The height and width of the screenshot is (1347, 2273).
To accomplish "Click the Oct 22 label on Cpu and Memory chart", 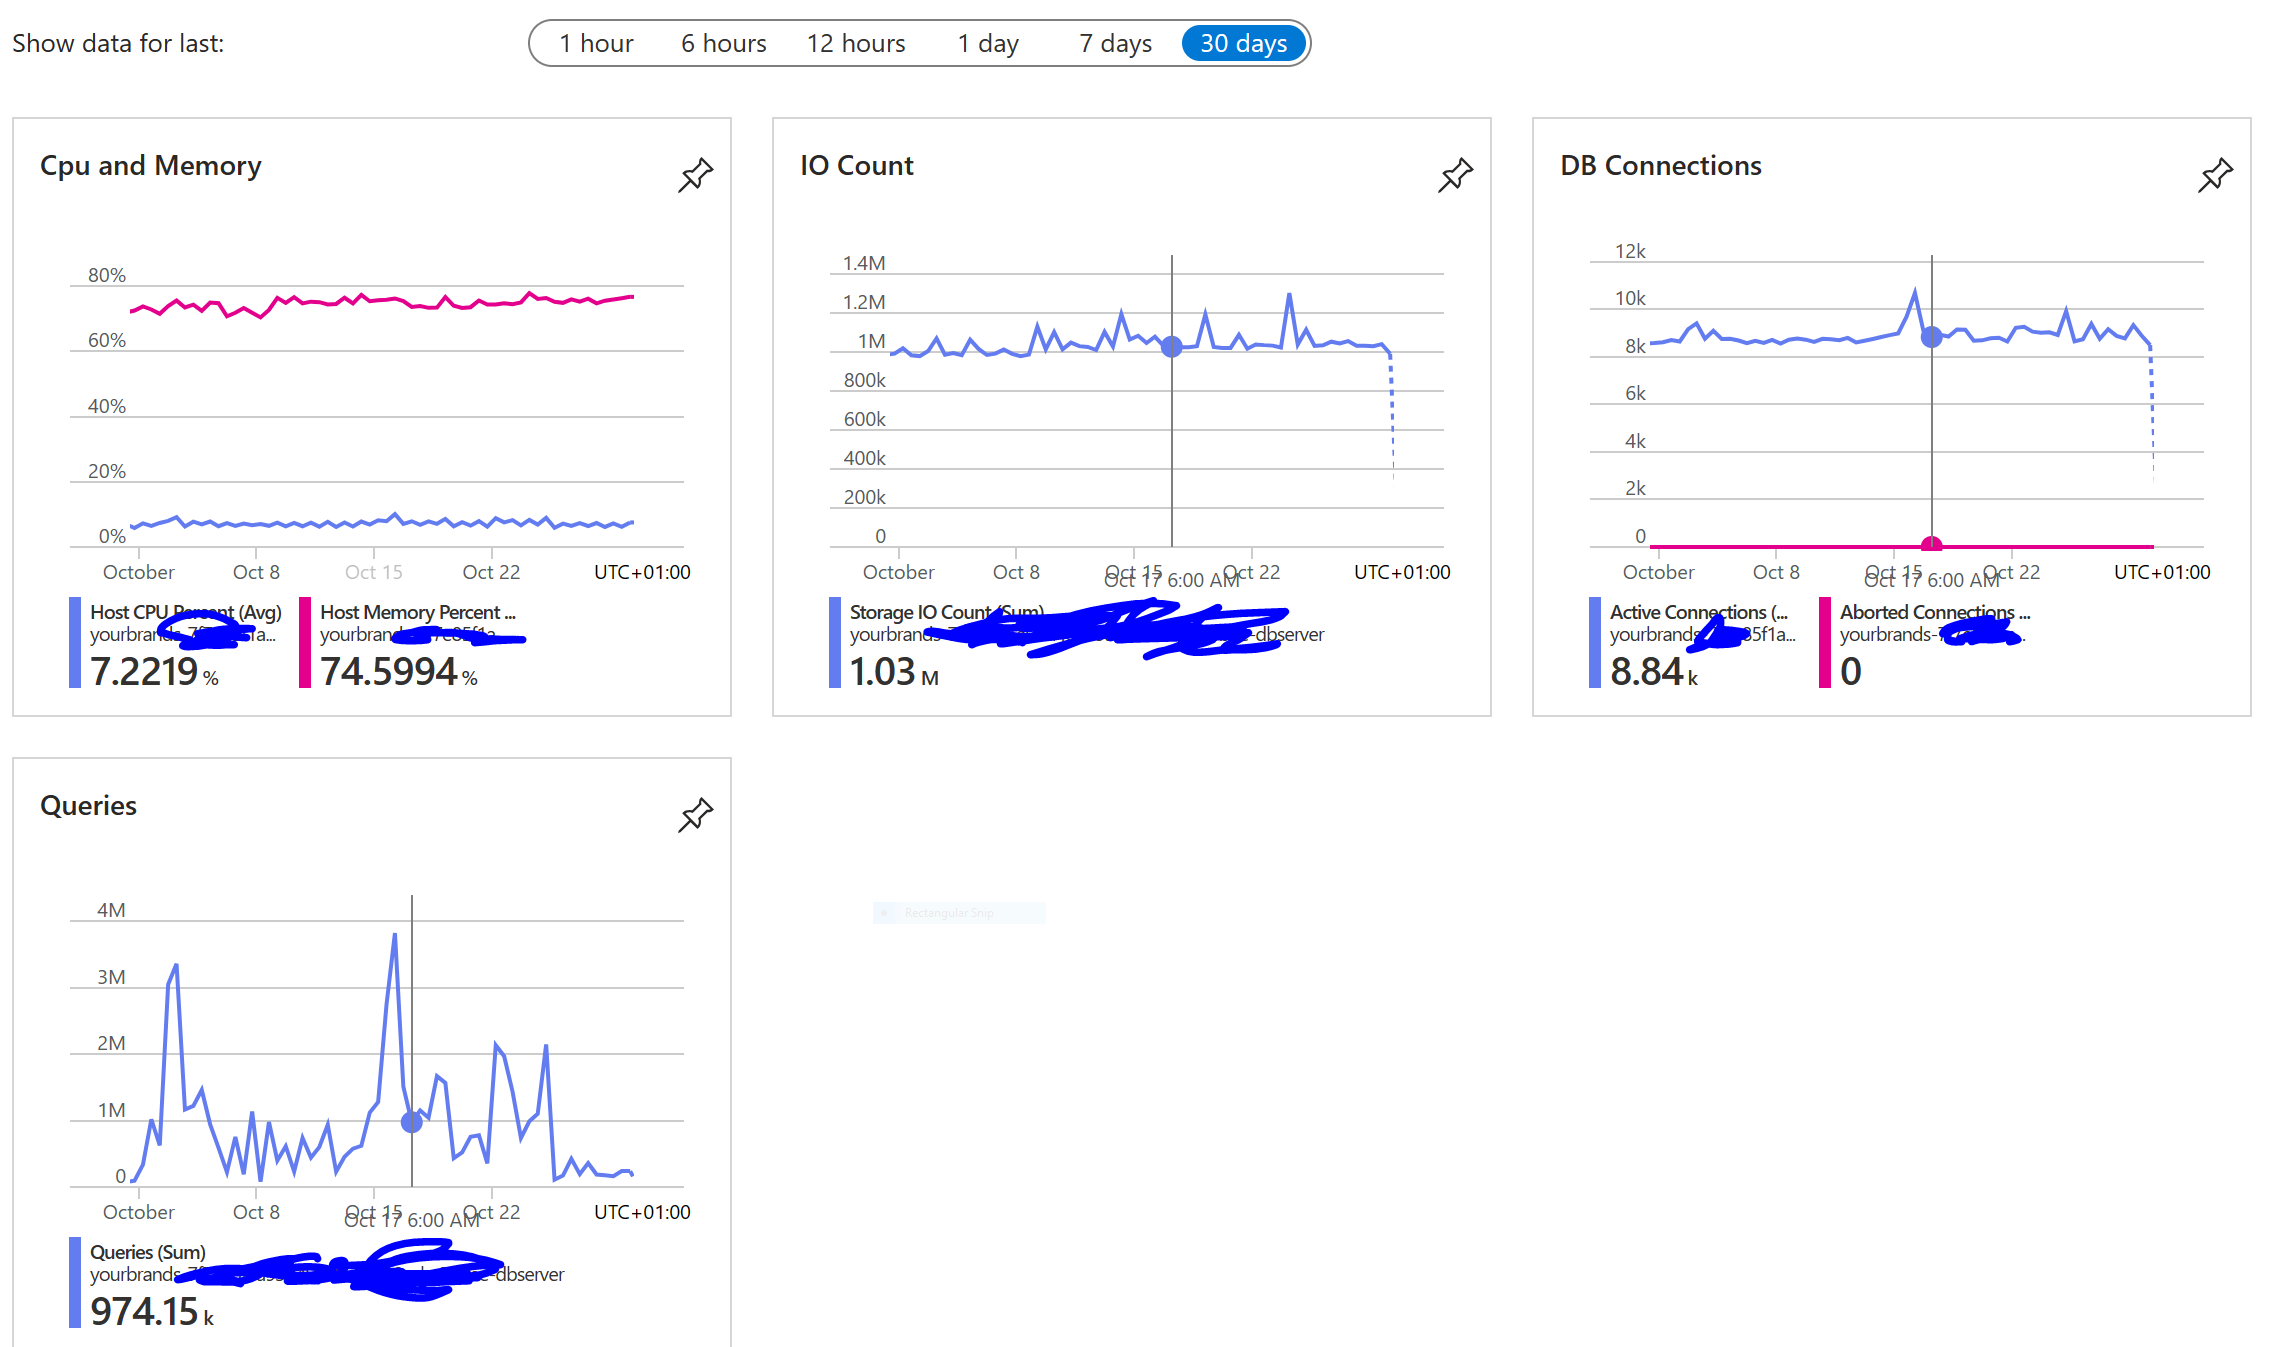I will pos(491,572).
